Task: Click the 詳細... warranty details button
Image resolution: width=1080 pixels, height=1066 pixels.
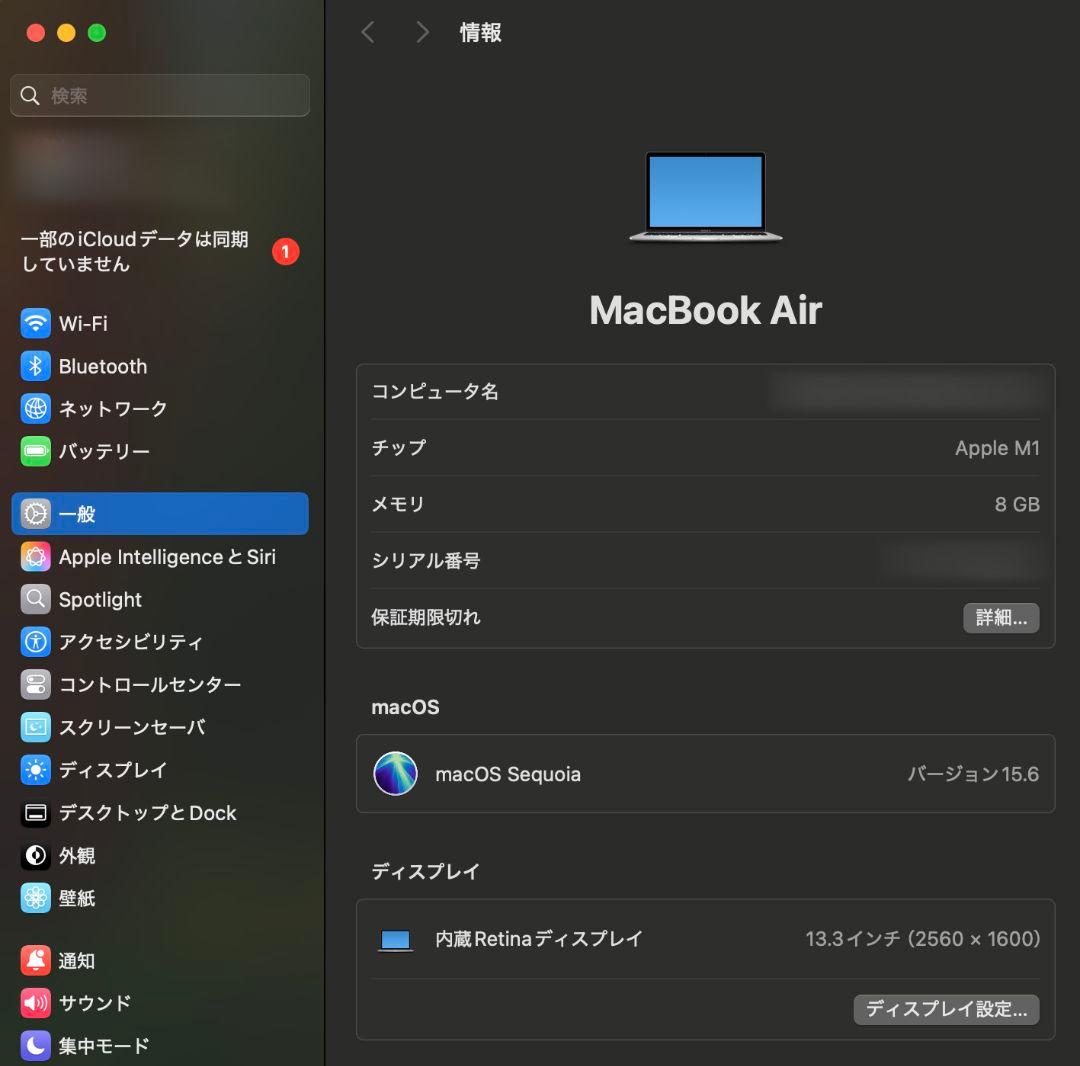Action: [x=1001, y=618]
